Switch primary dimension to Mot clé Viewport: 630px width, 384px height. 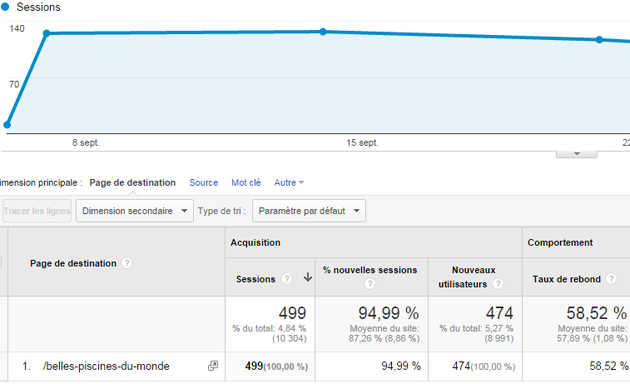tap(246, 183)
